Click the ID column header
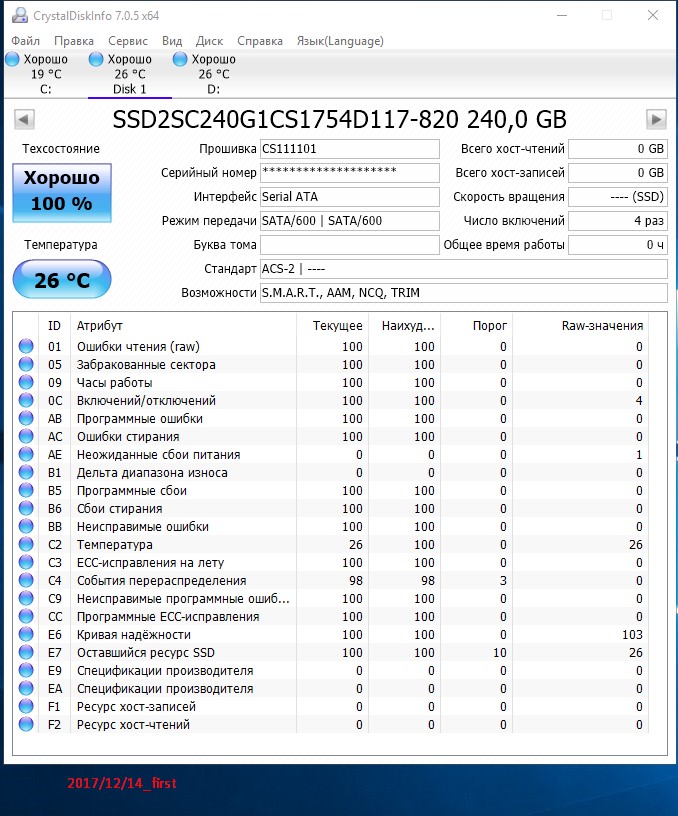 click(55, 326)
